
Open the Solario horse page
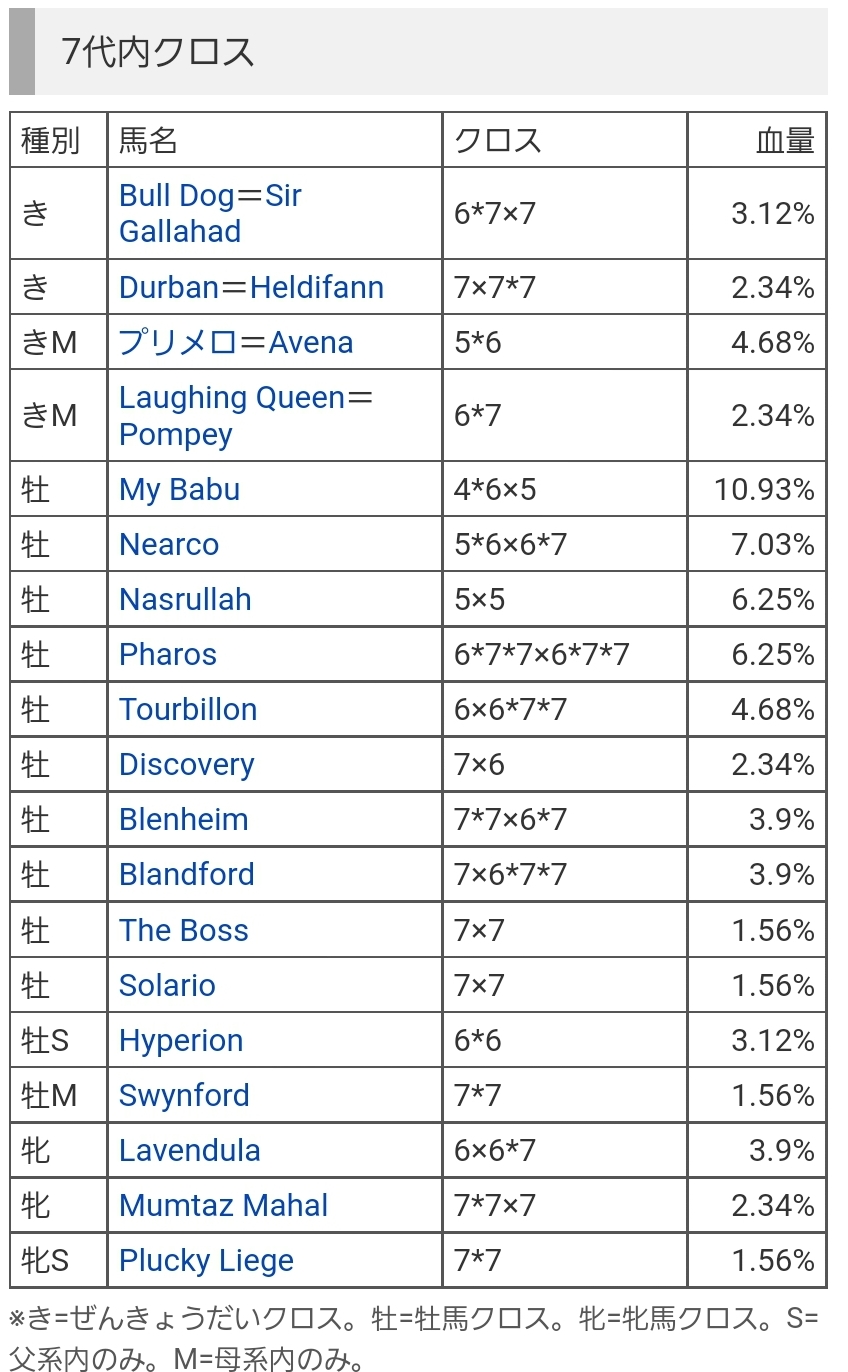point(167,986)
